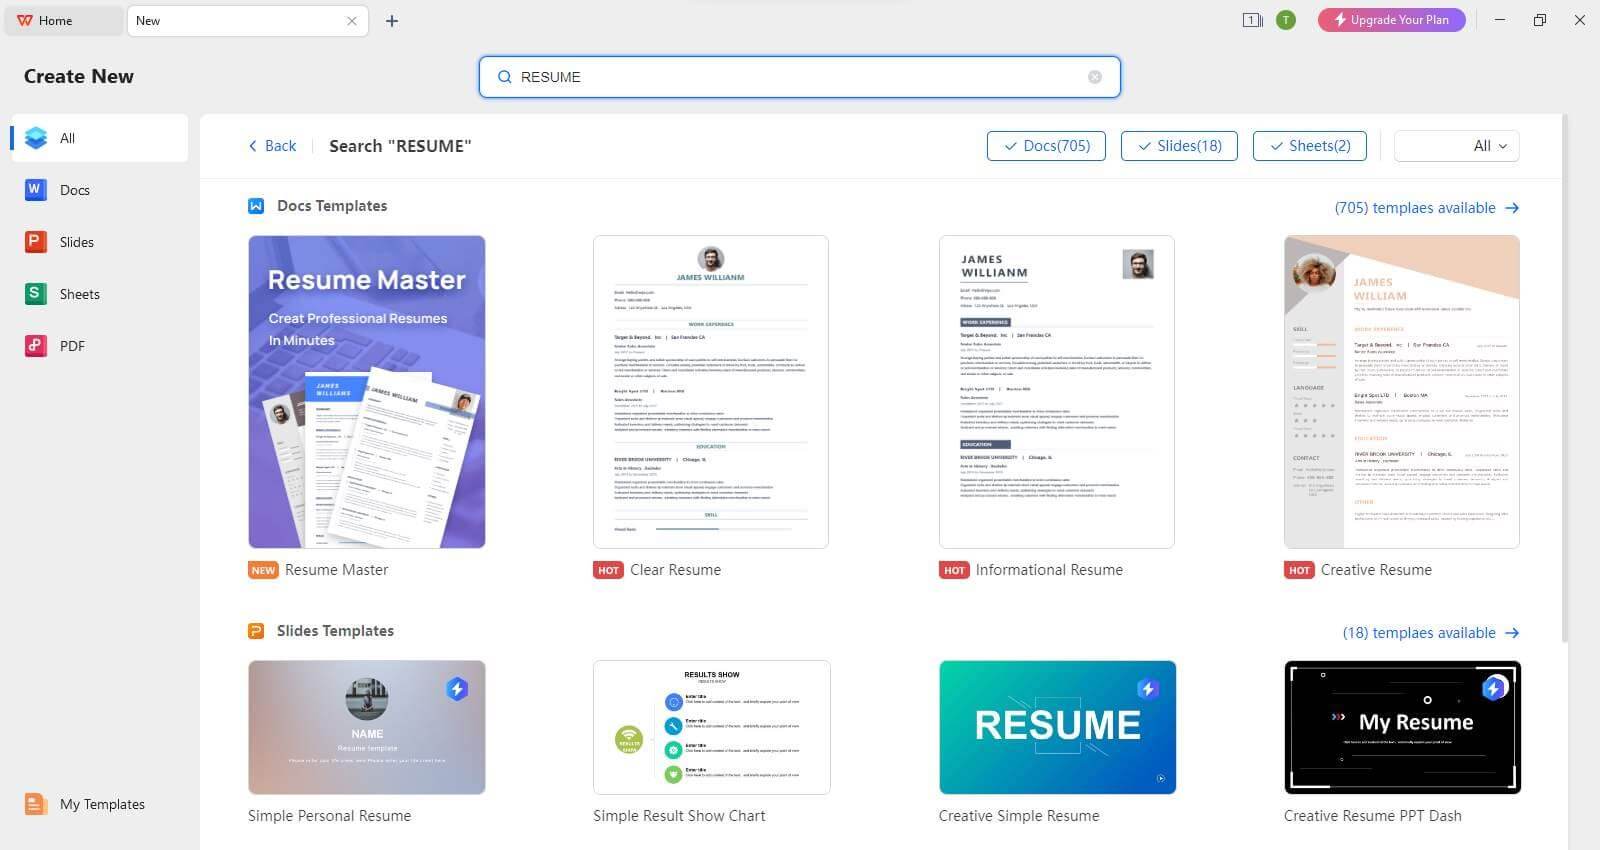
Task: Open Creative Resume PPT Dash thumbnail
Action: tap(1402, 727)
